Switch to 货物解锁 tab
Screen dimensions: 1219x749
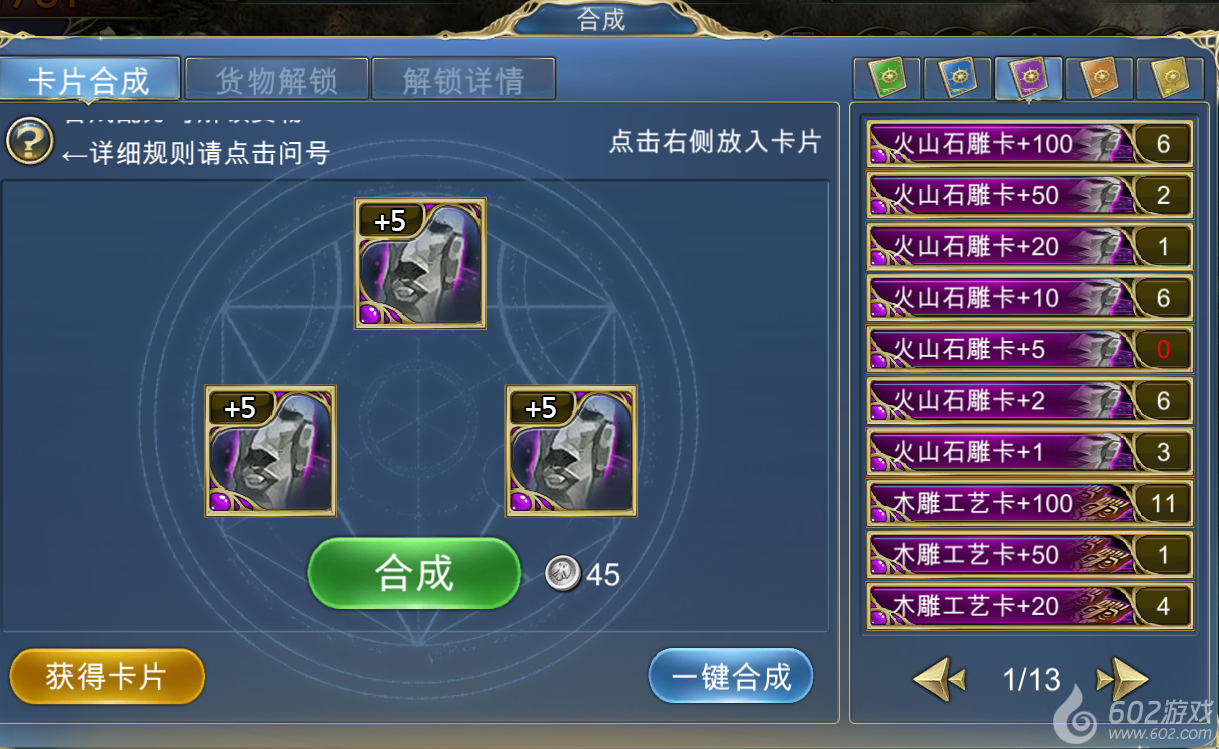pyautogui.click(x=276, y=80)
